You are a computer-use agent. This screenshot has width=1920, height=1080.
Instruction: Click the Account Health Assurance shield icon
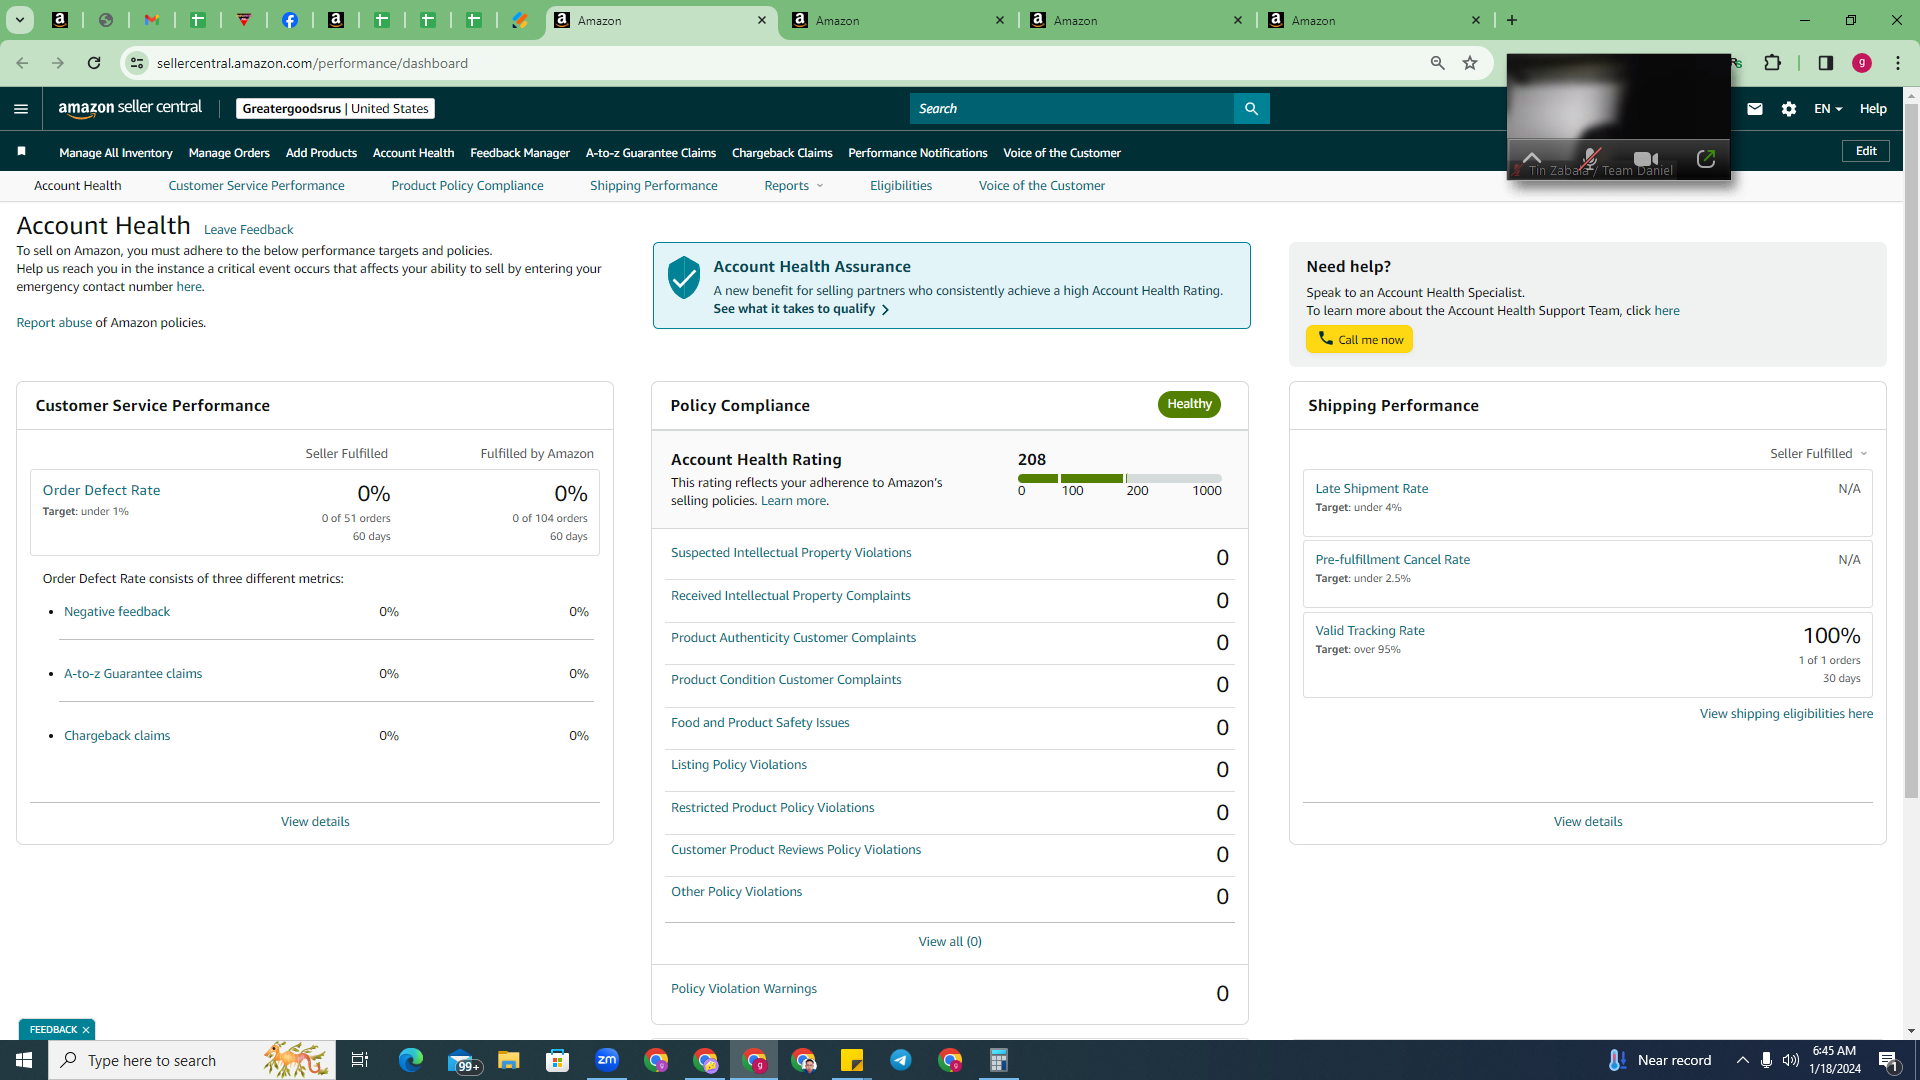point(684,277)
